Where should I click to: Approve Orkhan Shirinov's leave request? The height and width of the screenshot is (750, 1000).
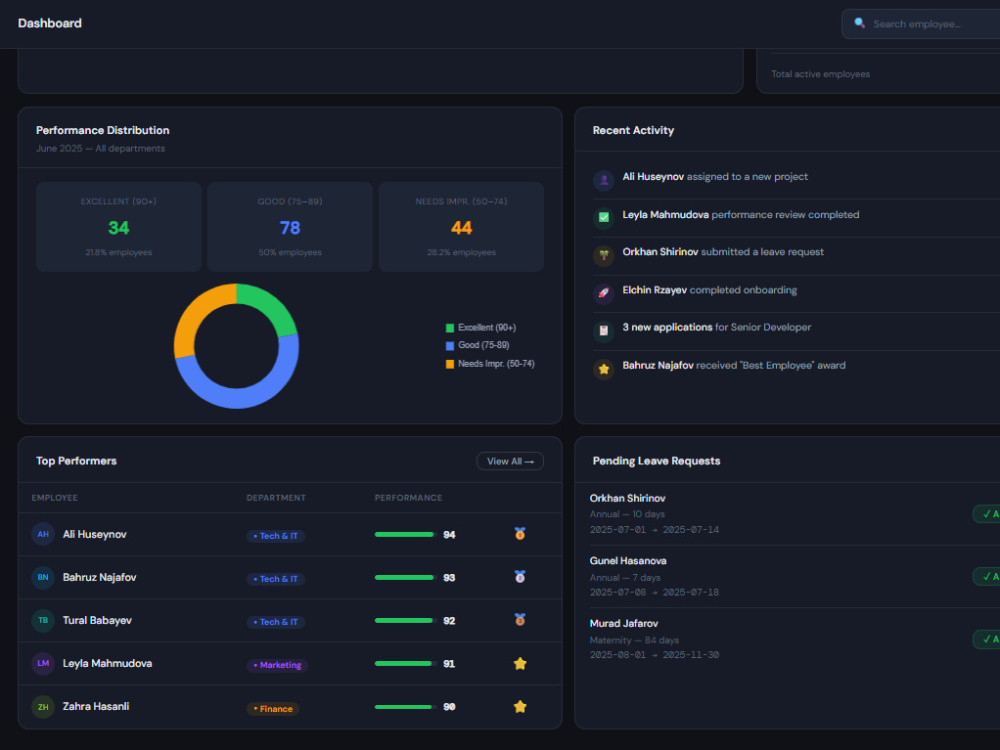coord(987,514)
